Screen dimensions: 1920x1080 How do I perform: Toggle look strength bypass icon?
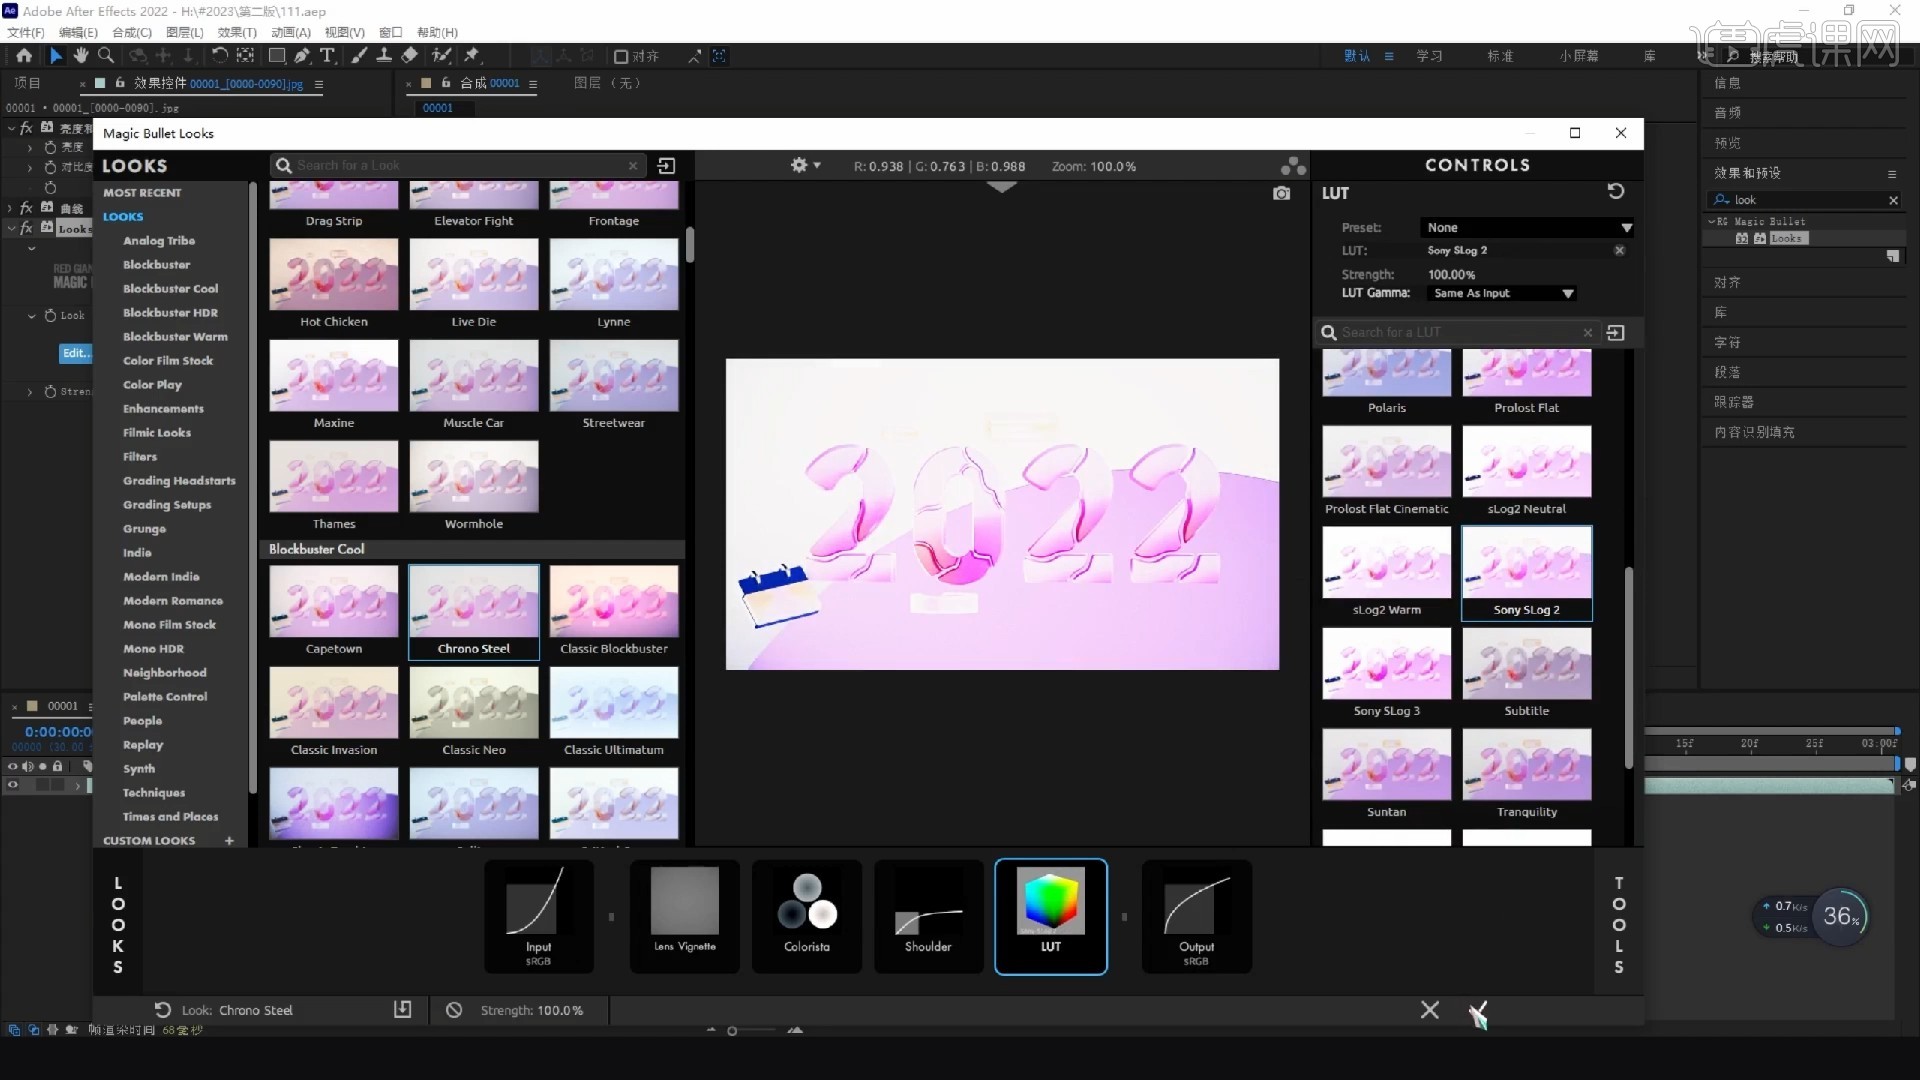tap(454, 1010)
